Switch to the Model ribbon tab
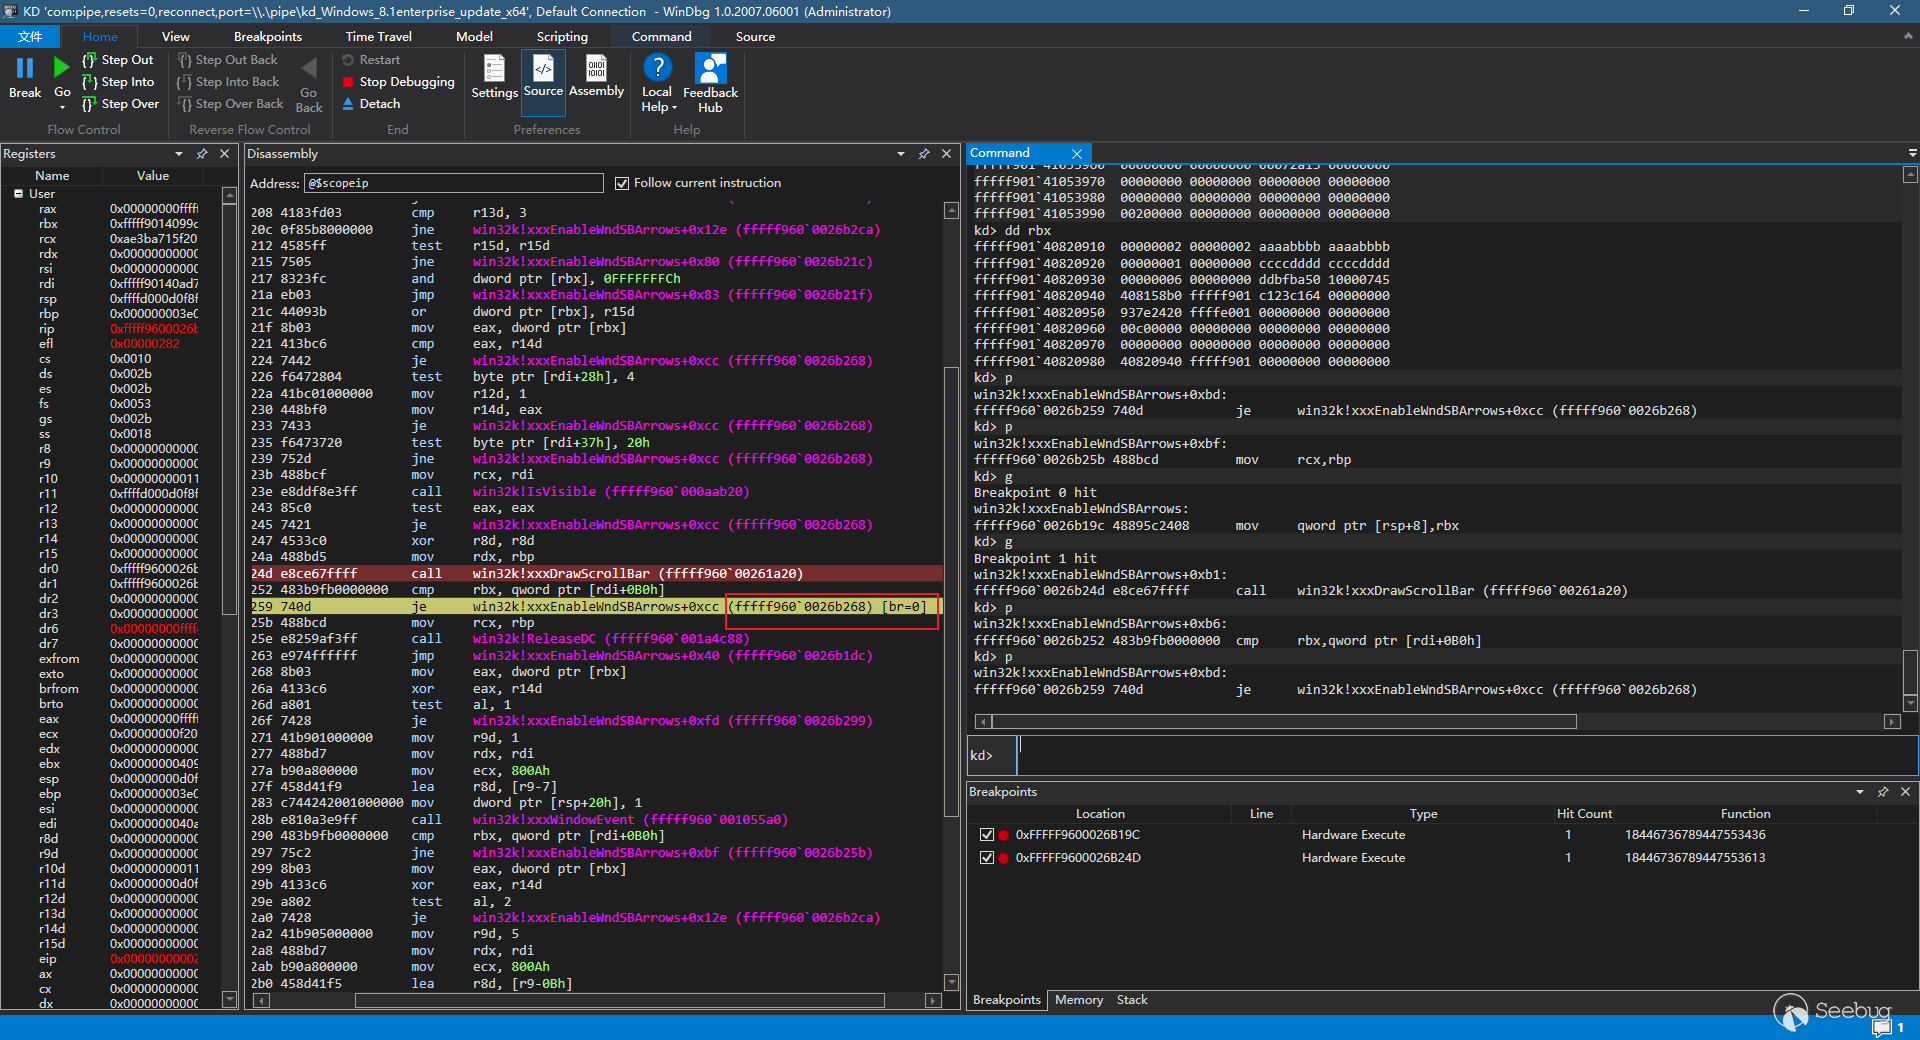1920x1040 pixels. (474, 37)
